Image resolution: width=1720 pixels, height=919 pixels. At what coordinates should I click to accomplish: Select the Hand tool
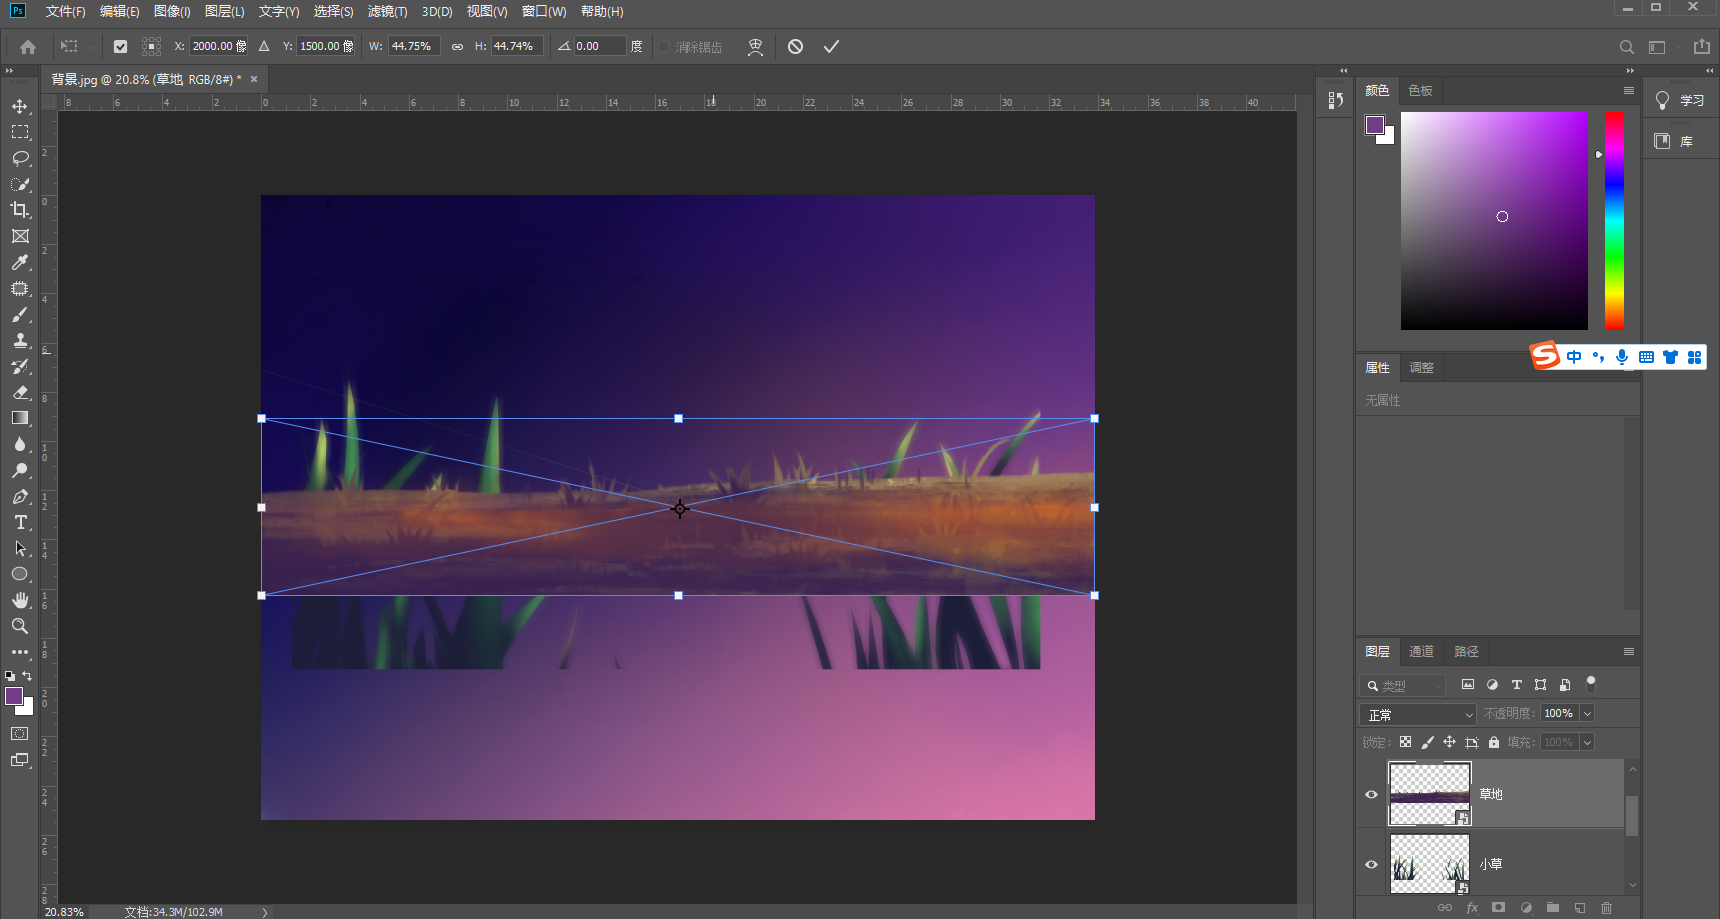20,600
